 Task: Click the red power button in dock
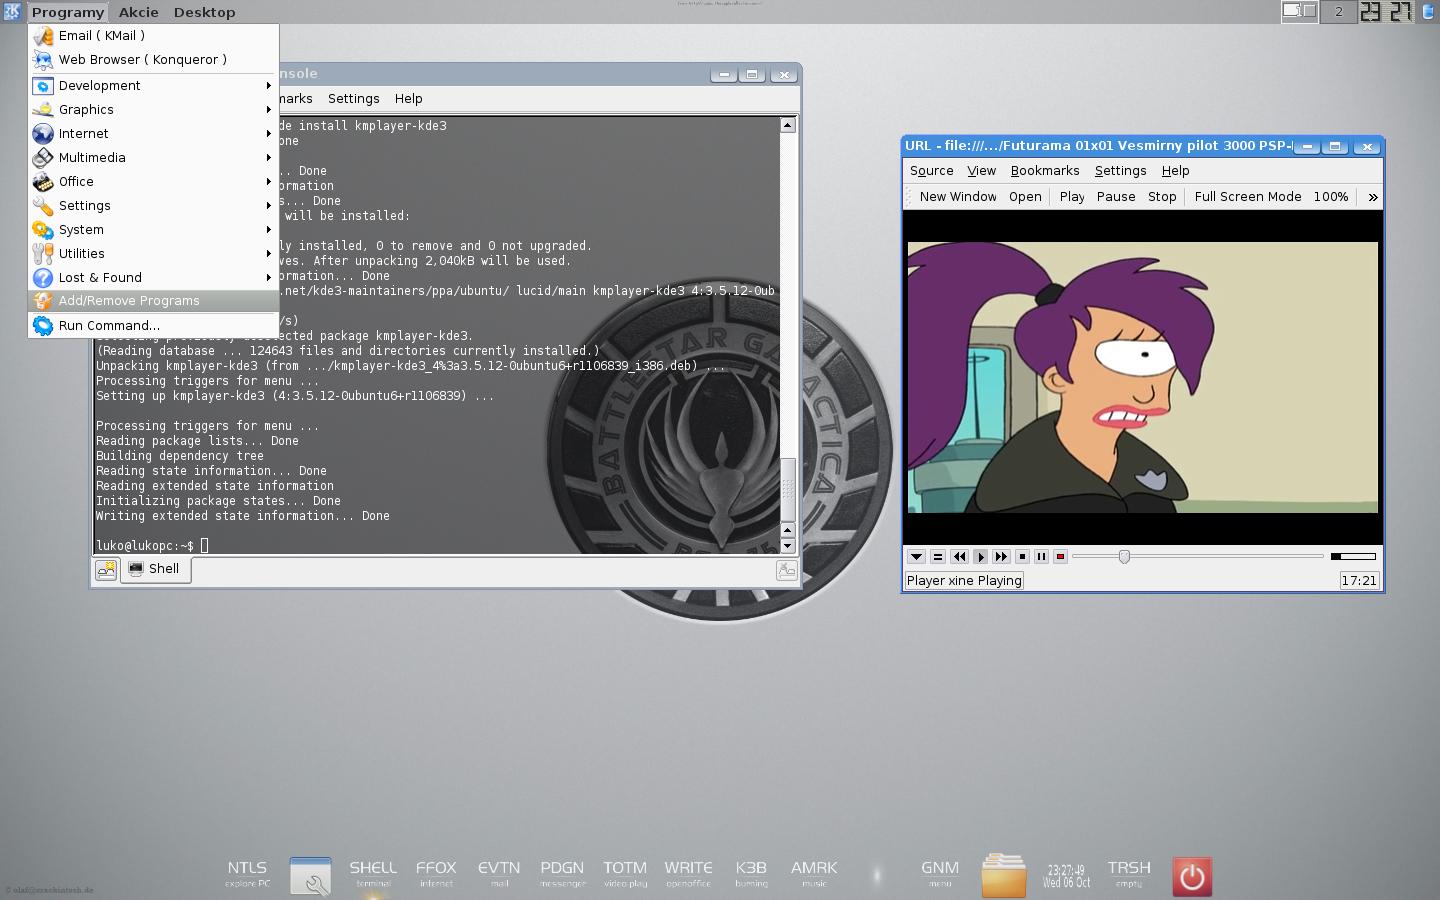point(1191,876)
